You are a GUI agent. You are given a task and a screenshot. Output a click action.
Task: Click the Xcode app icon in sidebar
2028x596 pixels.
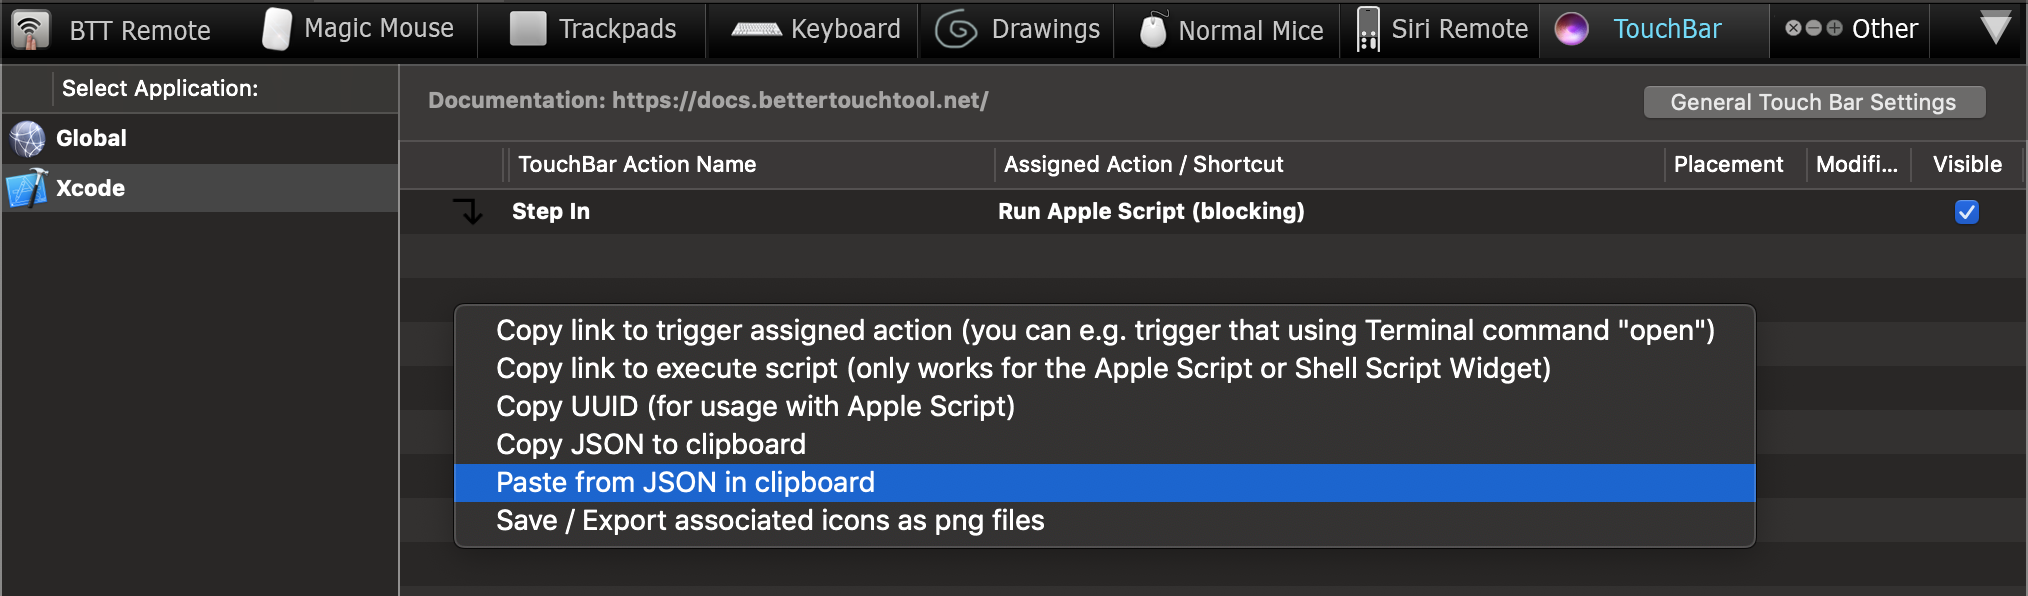tap(27, 188)
